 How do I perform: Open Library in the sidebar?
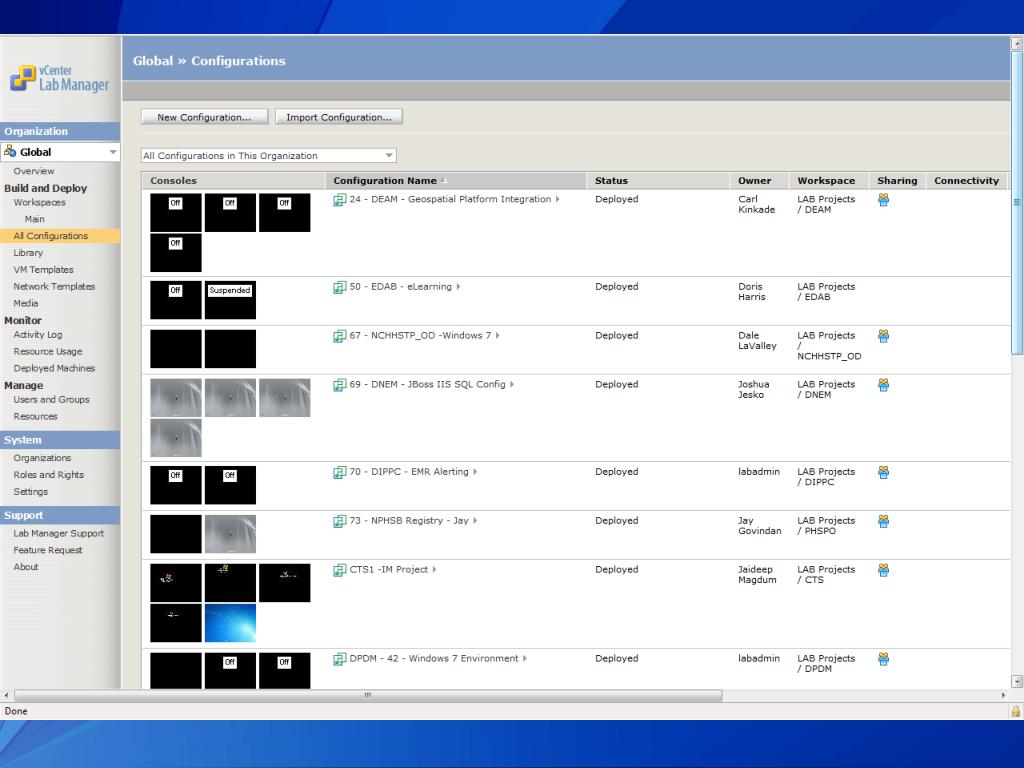28,253
